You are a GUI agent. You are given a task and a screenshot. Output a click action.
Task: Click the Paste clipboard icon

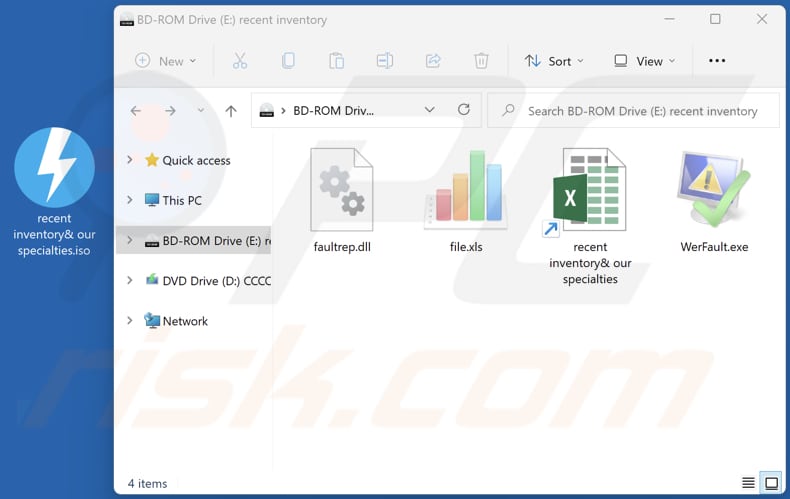click(x=337, y=61)
